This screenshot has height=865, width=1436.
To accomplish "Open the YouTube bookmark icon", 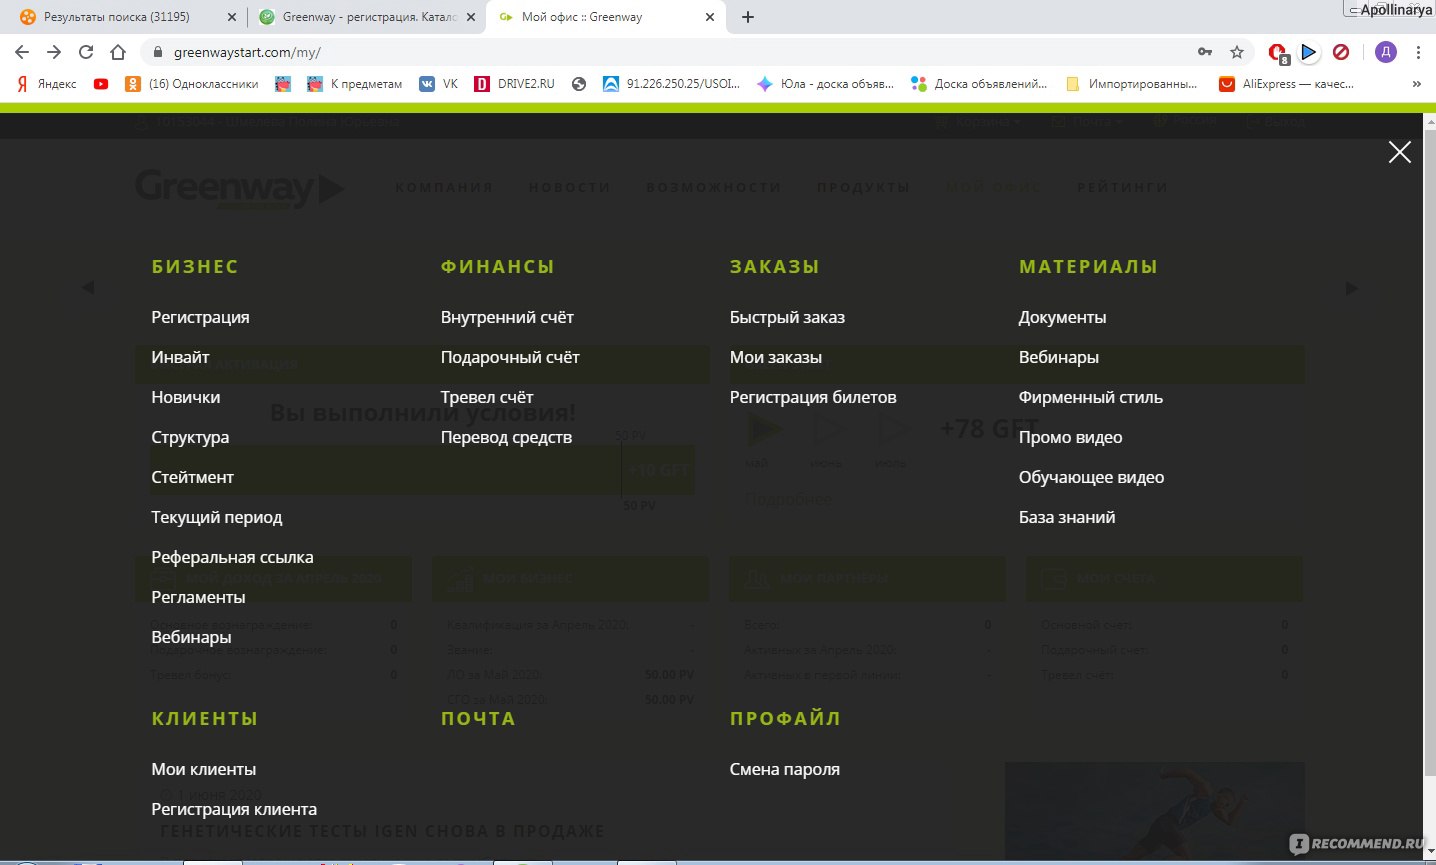I will pyautogui.click(x=101, y=84).
